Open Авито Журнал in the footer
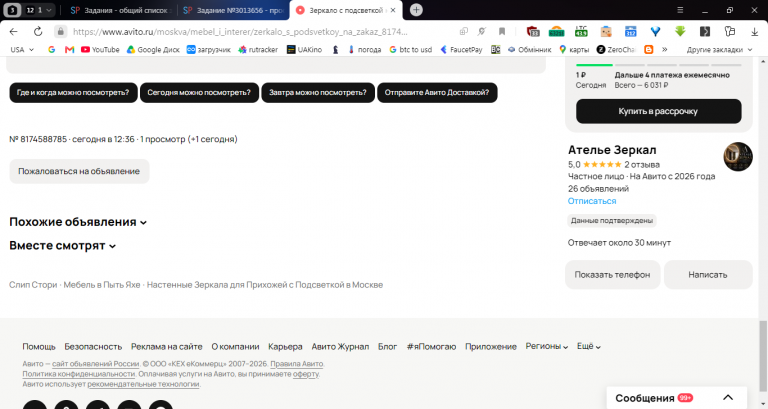This screenshot has width=768, height=409. (340, 346)
